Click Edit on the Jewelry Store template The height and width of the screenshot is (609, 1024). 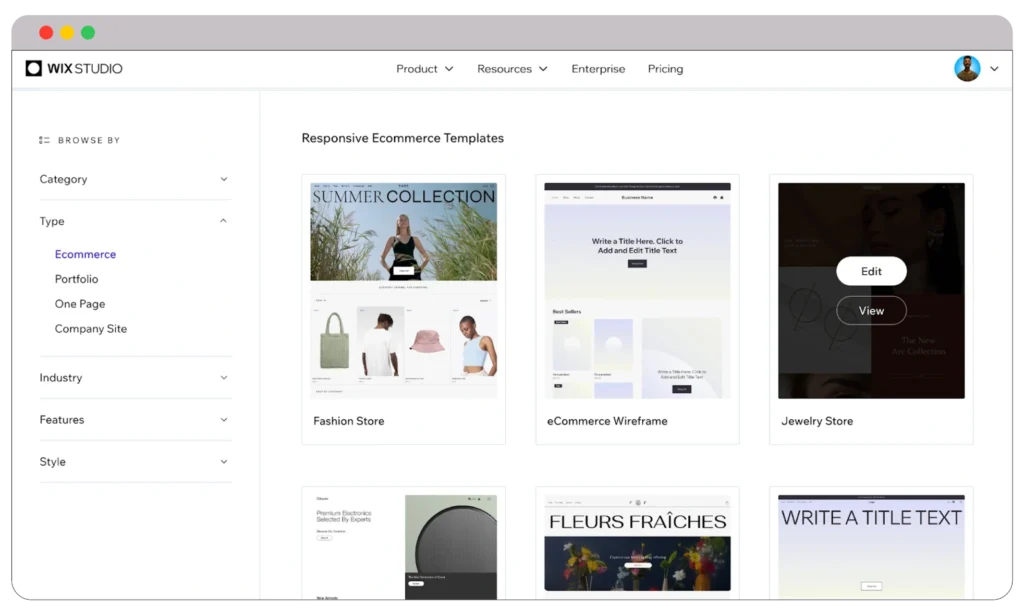click(870, 271)
